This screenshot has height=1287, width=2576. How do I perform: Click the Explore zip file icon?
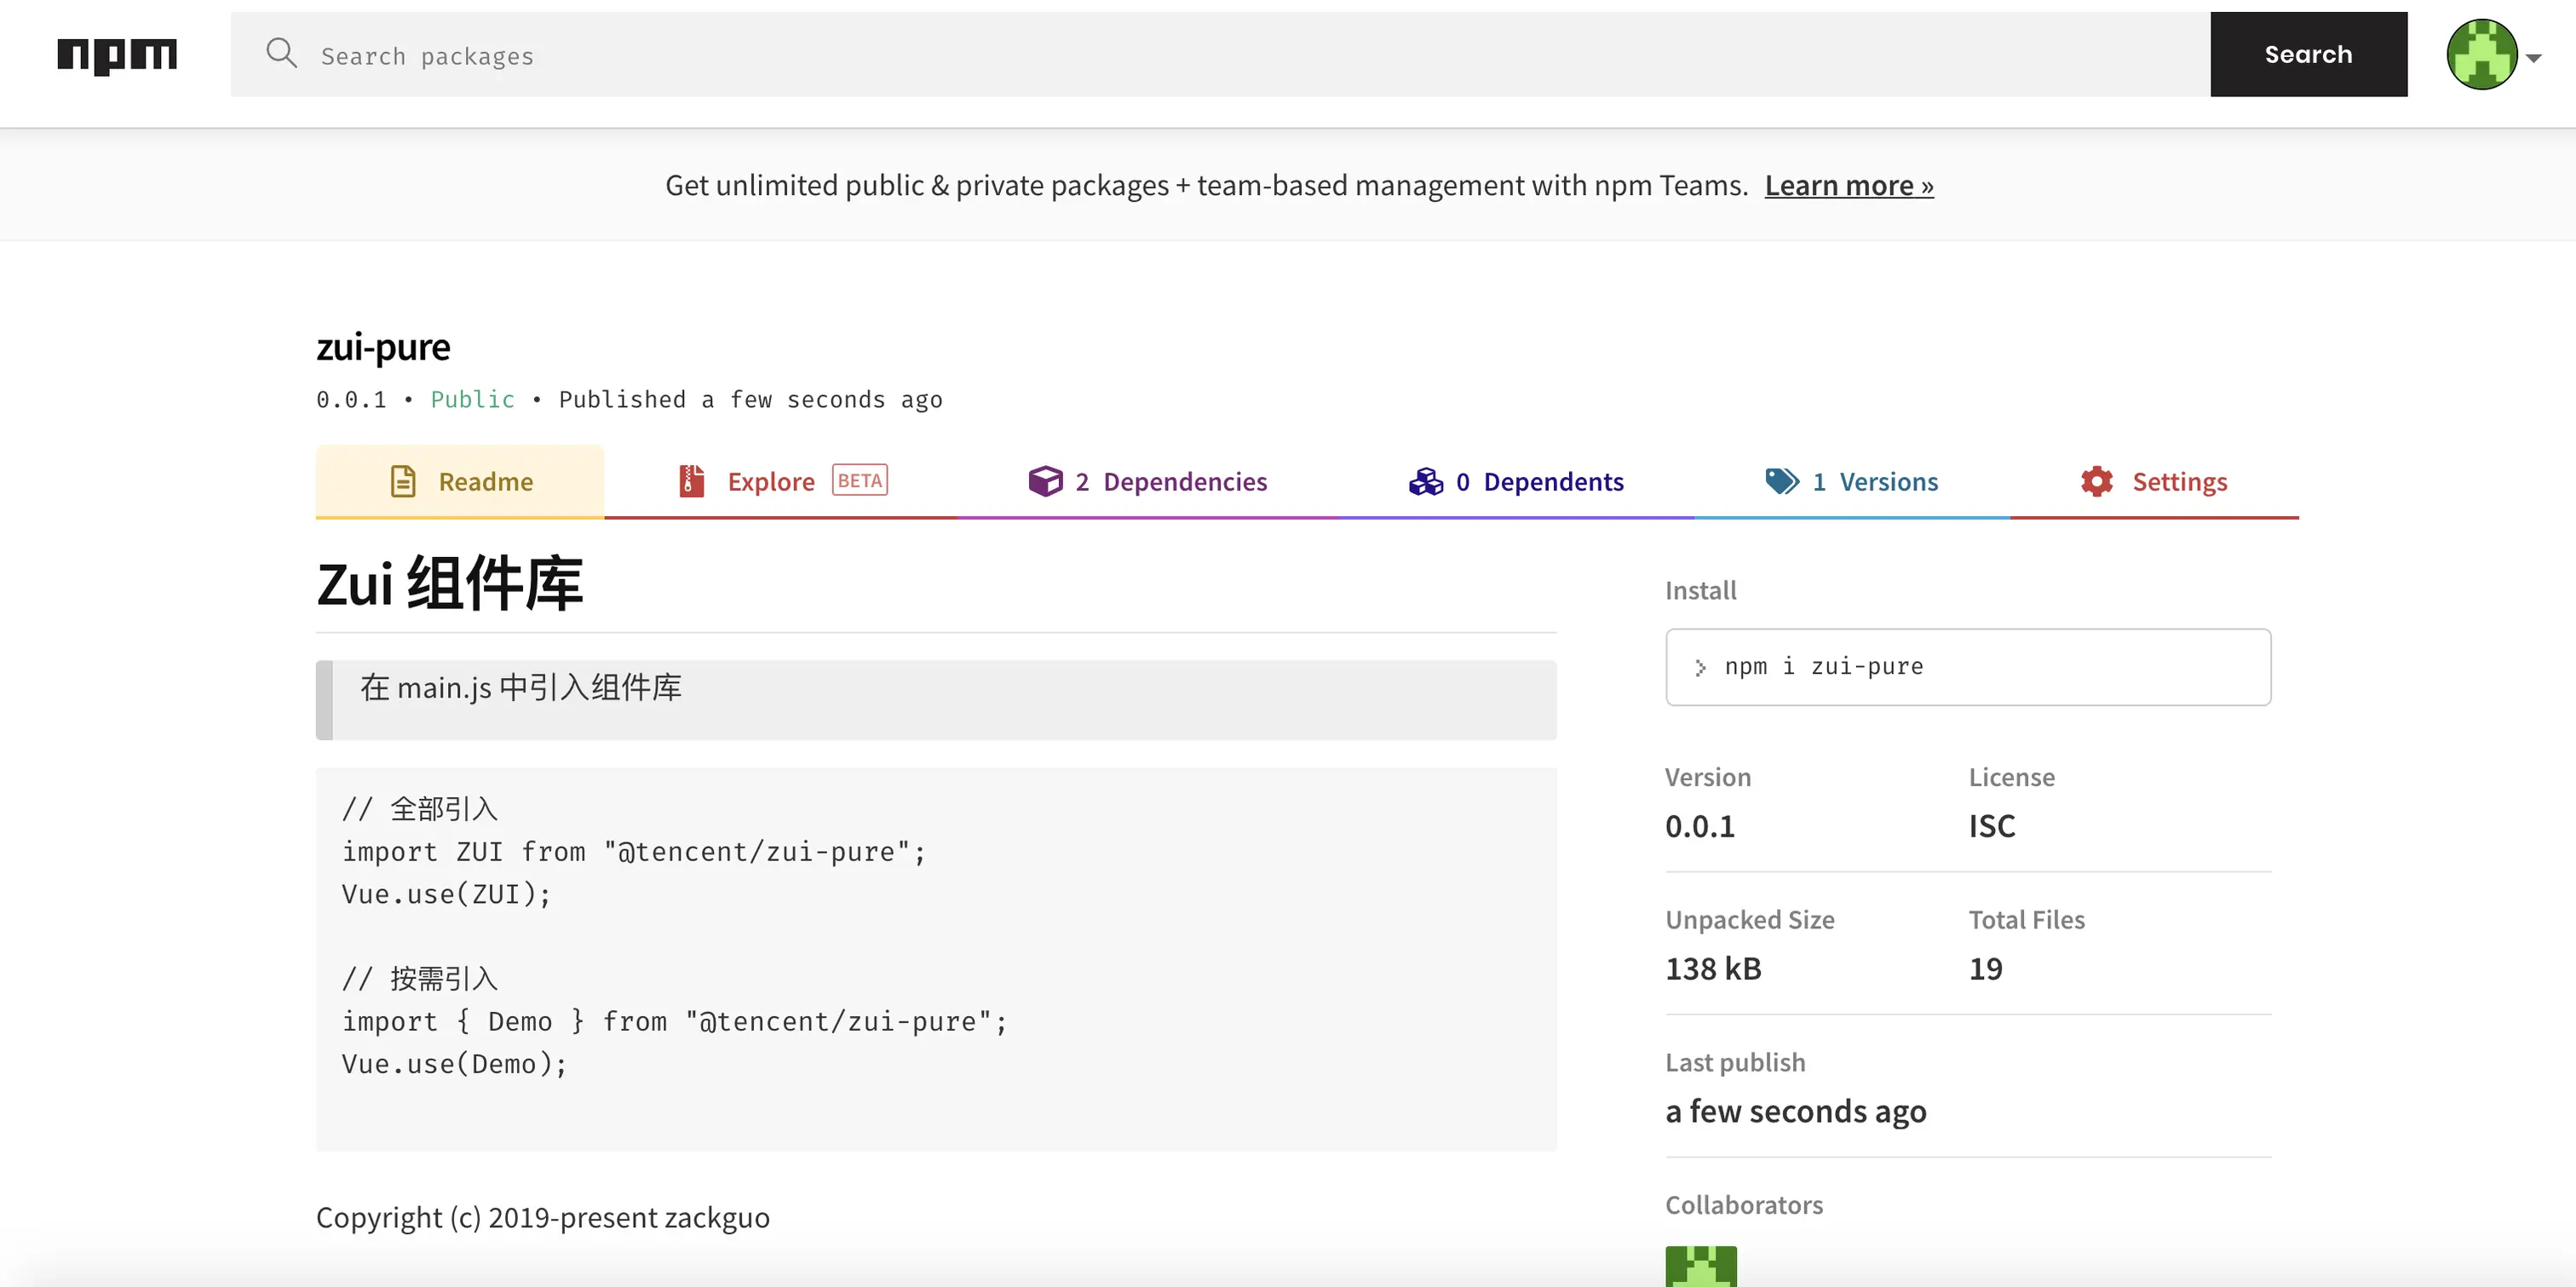point(691,481)
